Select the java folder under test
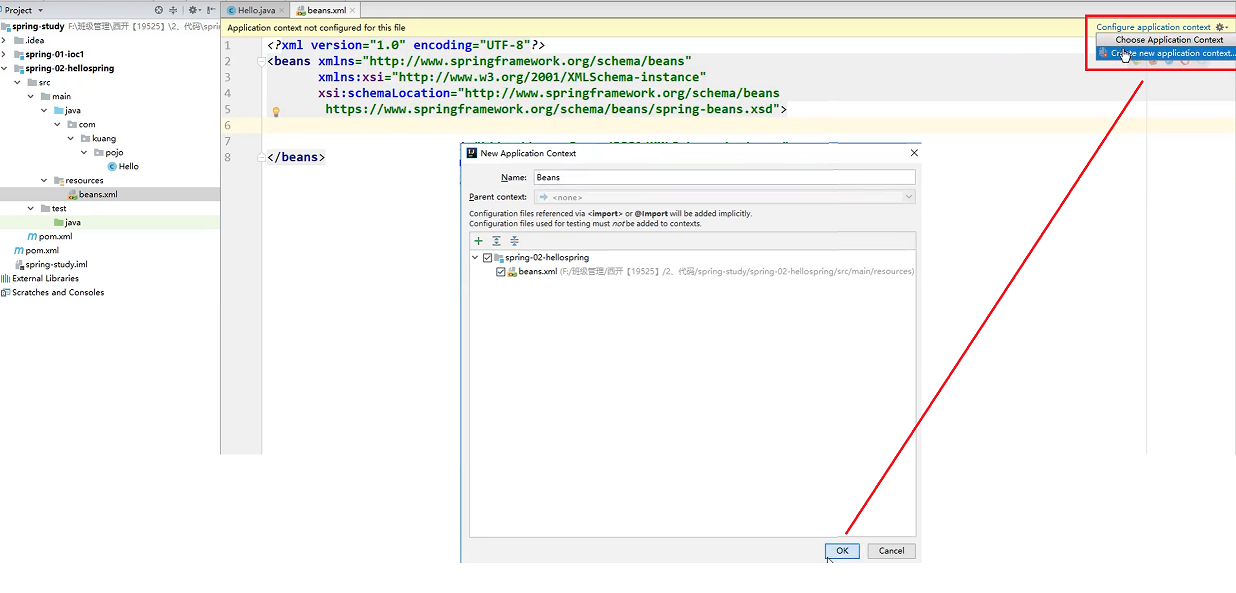The height and width of the screenshot is (593, 1236). coord(67,222)
